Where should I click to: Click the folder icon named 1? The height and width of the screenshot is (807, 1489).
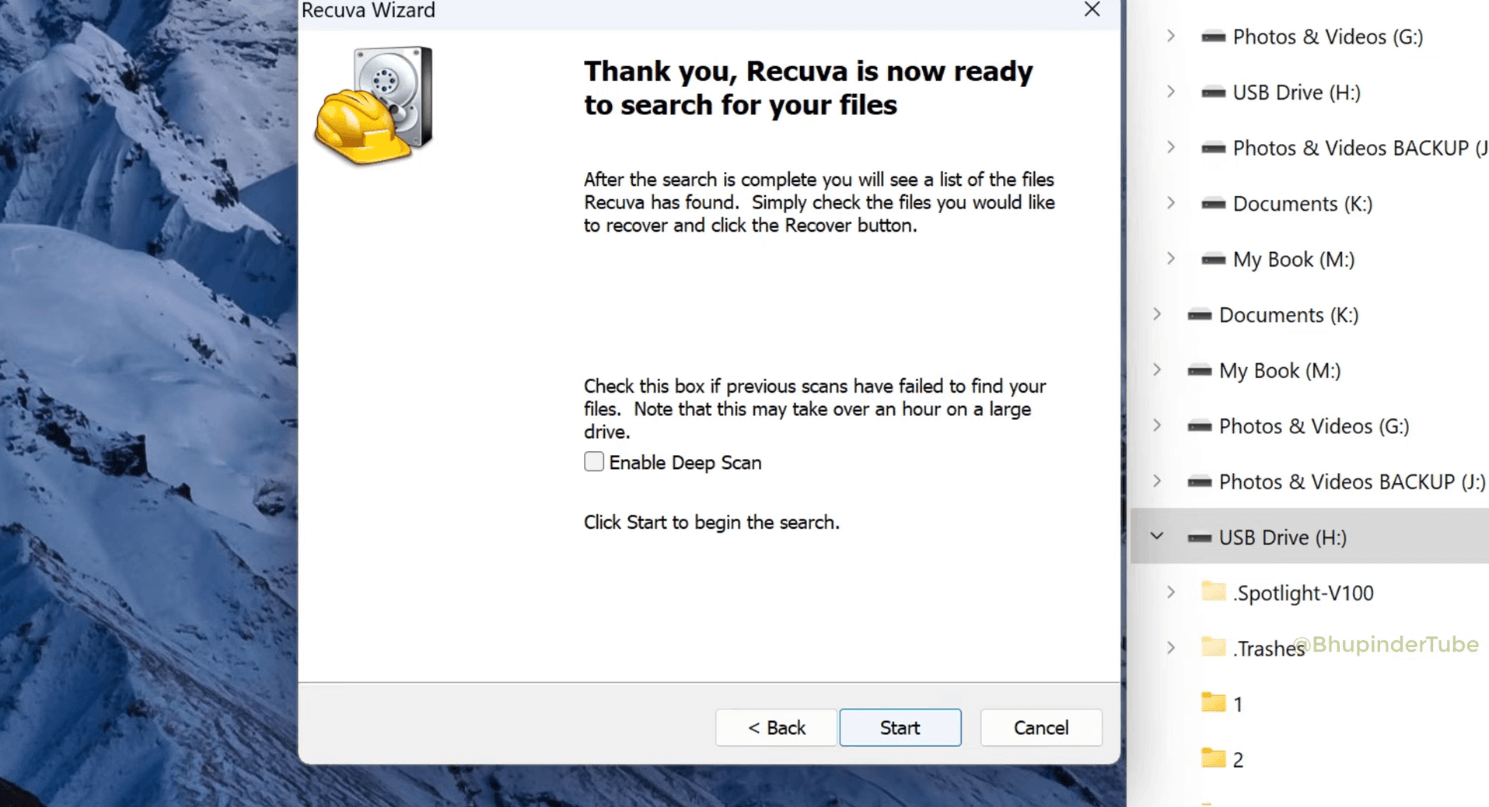(1213, 703)
